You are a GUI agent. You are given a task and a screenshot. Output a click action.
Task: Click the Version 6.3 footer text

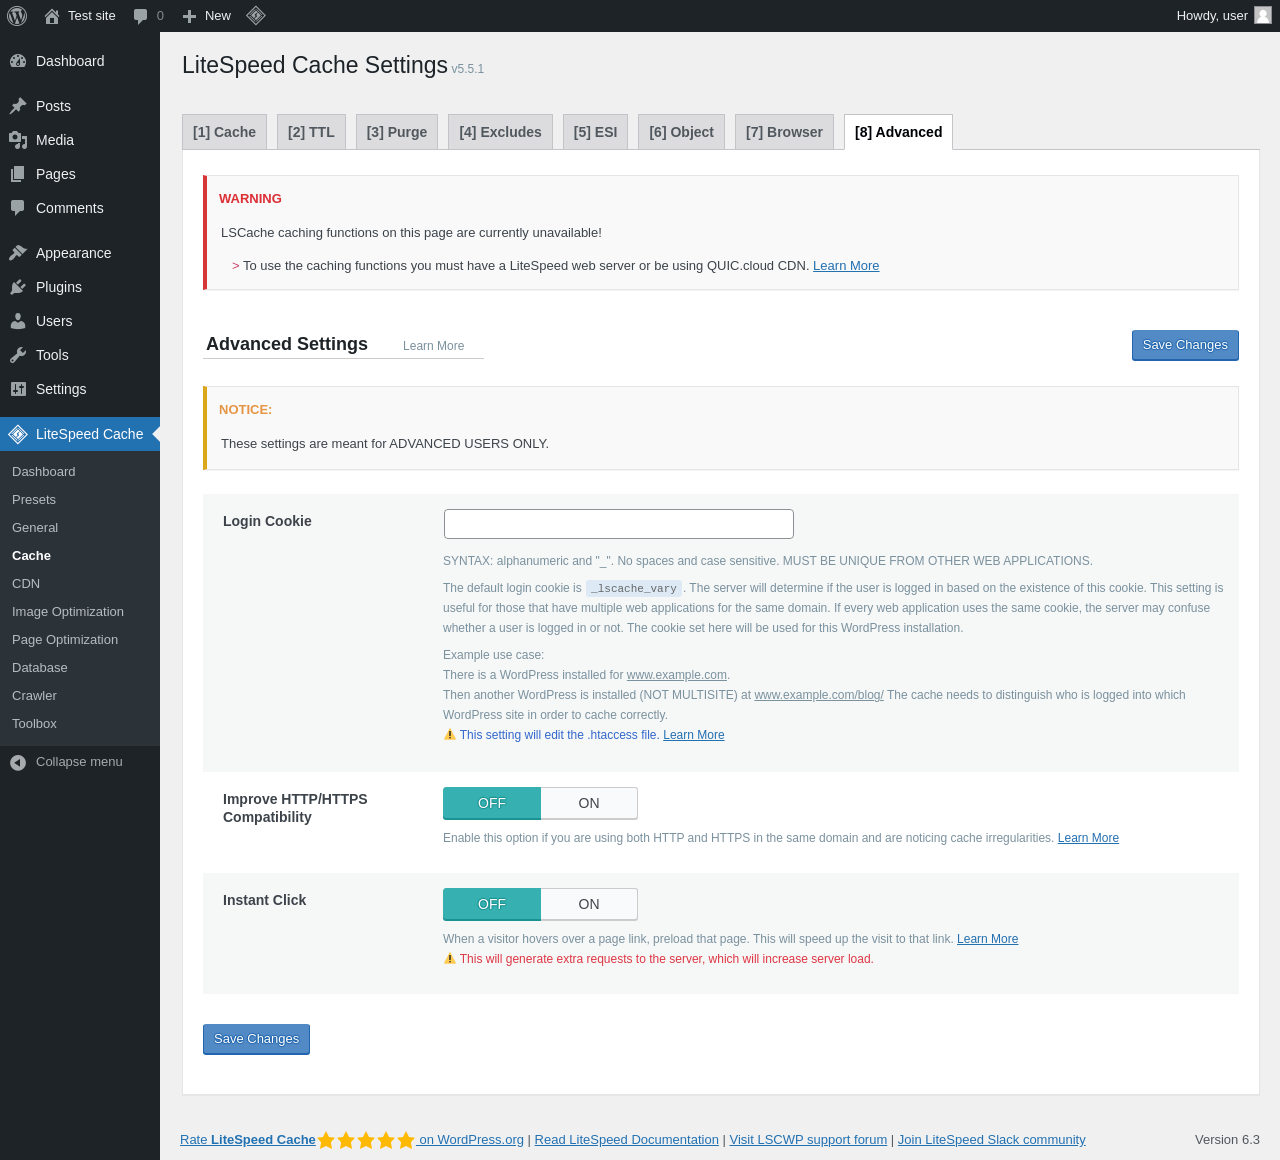pos(1227,1140)
